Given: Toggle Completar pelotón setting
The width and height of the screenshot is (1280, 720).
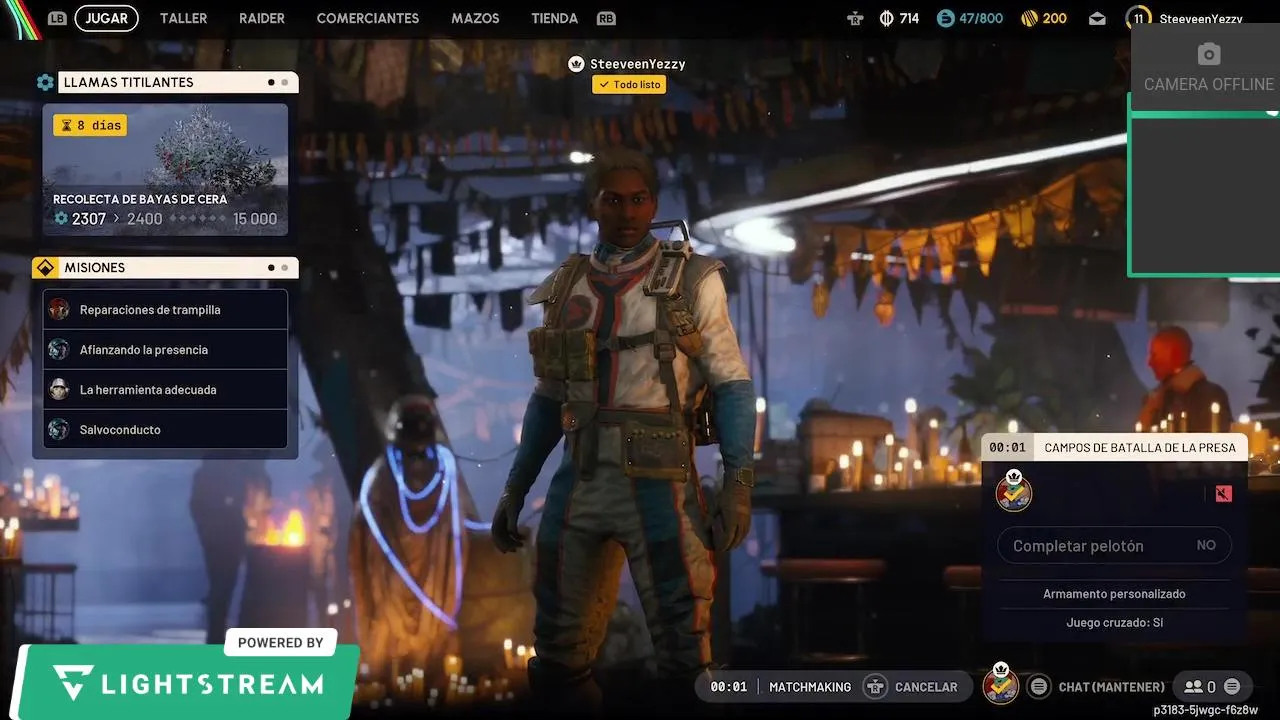Looking at the screenshot, I should (x=1115, y=546).
